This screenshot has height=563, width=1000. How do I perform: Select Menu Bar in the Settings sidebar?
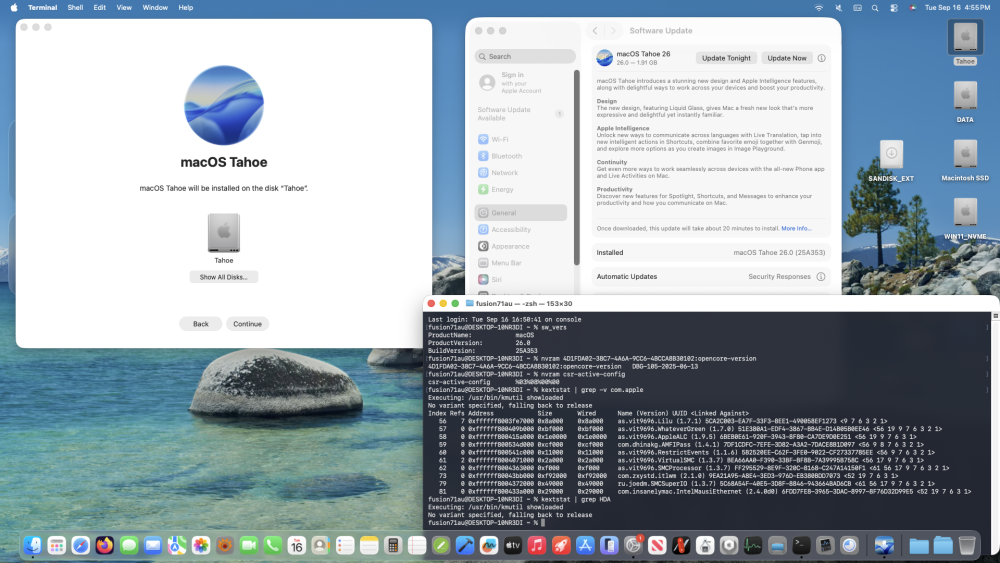click(520, 263)
